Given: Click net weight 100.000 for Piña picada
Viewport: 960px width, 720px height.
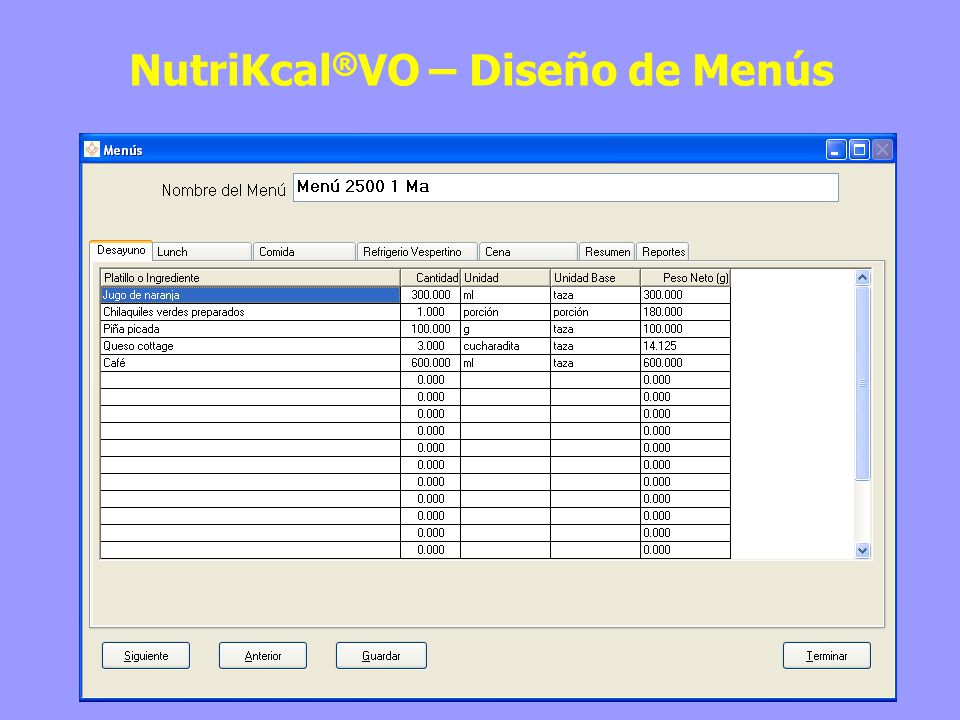Looking at the screenshot, I should 685,329.
